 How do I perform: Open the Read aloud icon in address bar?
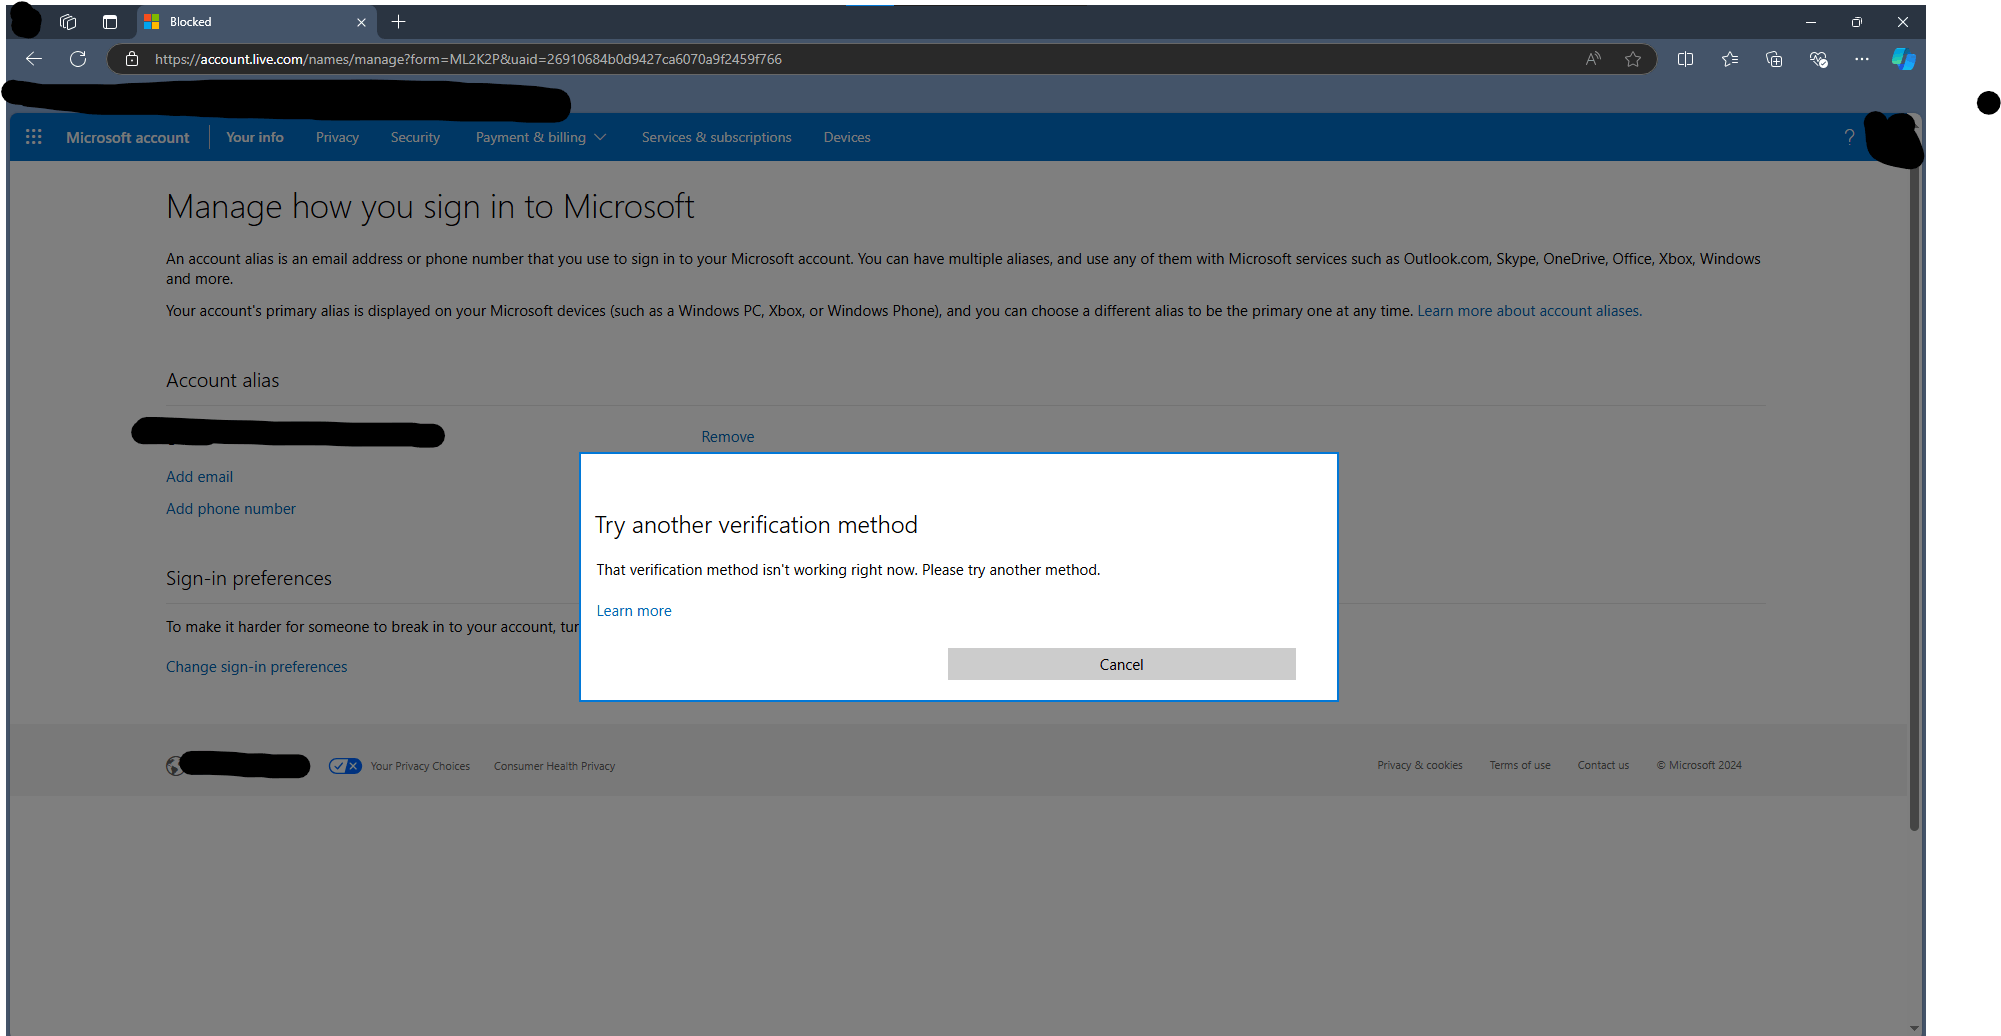point(1593,59)
